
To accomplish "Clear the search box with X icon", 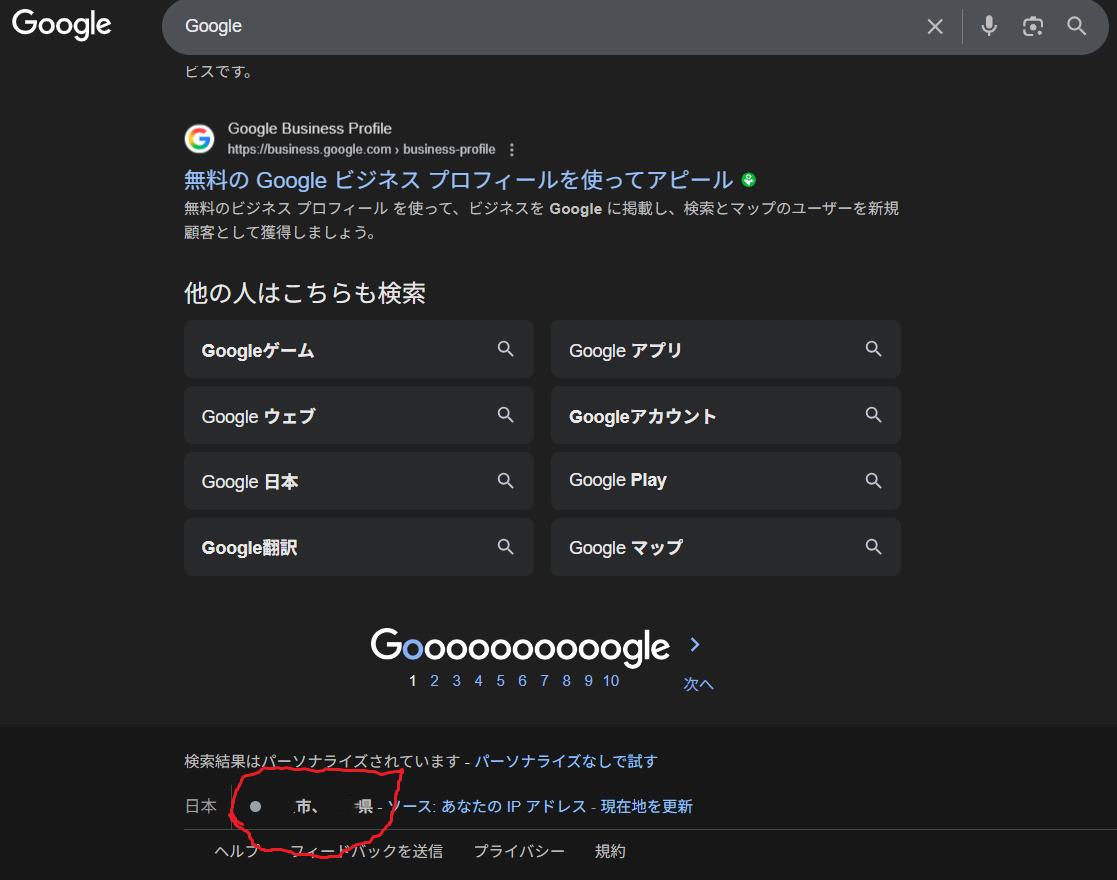I will [x=935, y=27].
